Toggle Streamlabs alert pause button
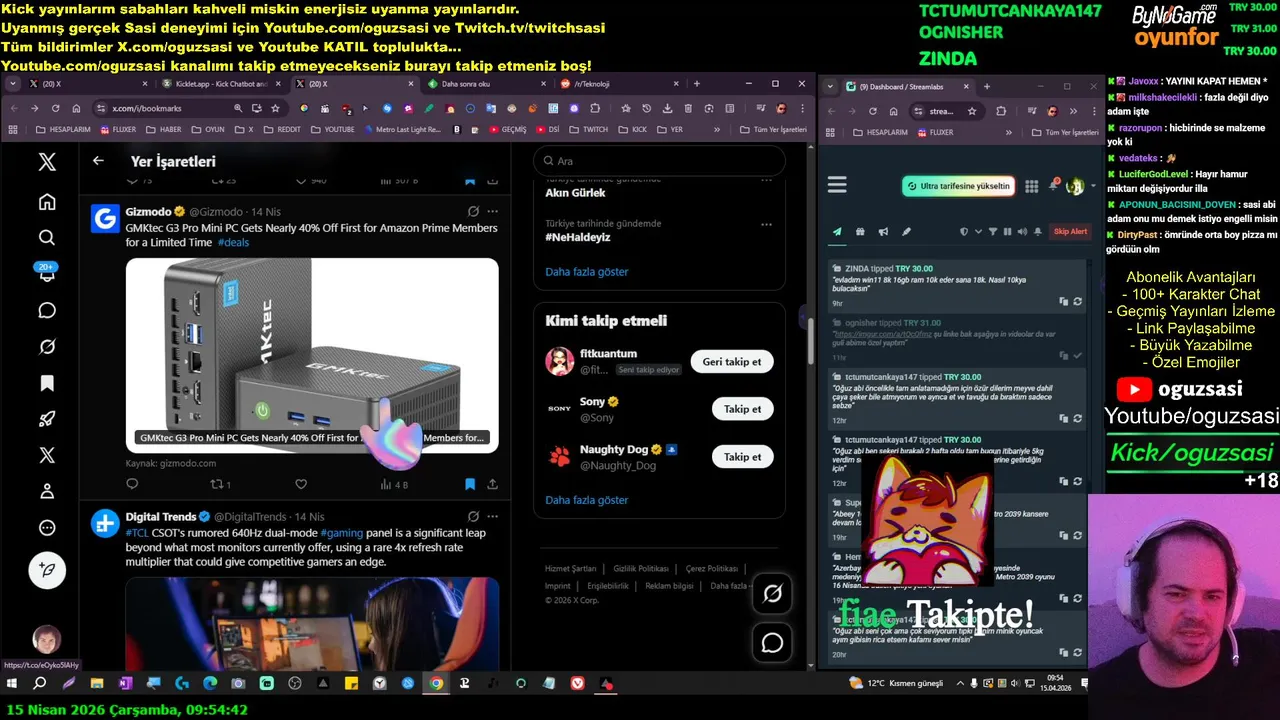This screenshot has width=1280, height=720. pyautogui.click(x=1007, y=231)
